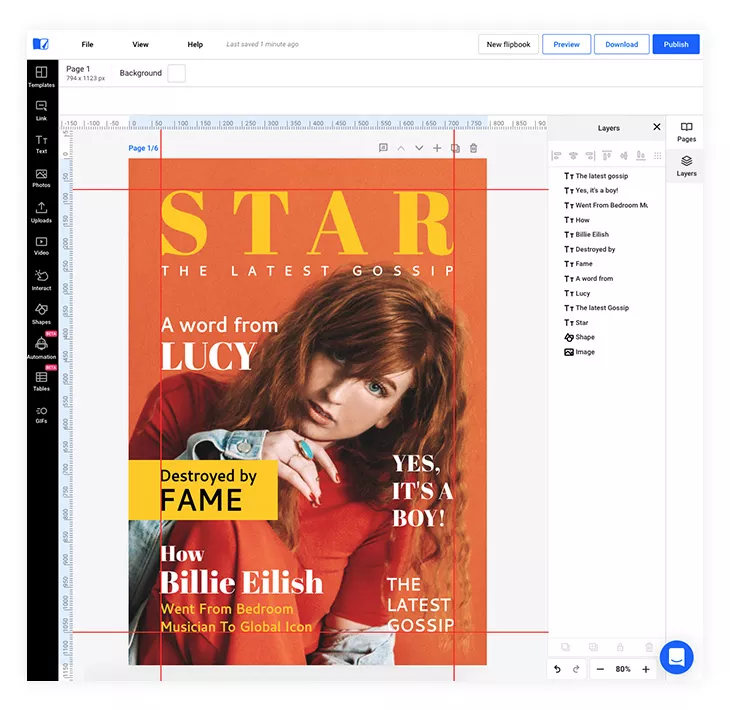Open the Photos panel

click(41, 178)
